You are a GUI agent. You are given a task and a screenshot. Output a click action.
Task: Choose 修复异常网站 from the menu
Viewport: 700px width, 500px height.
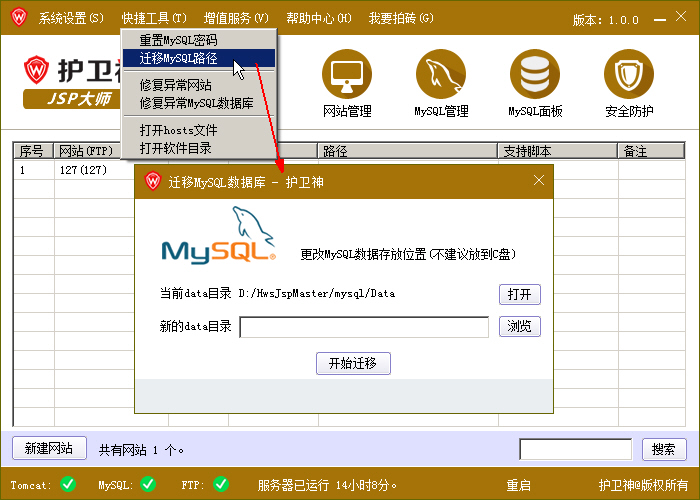coord(199,85)
